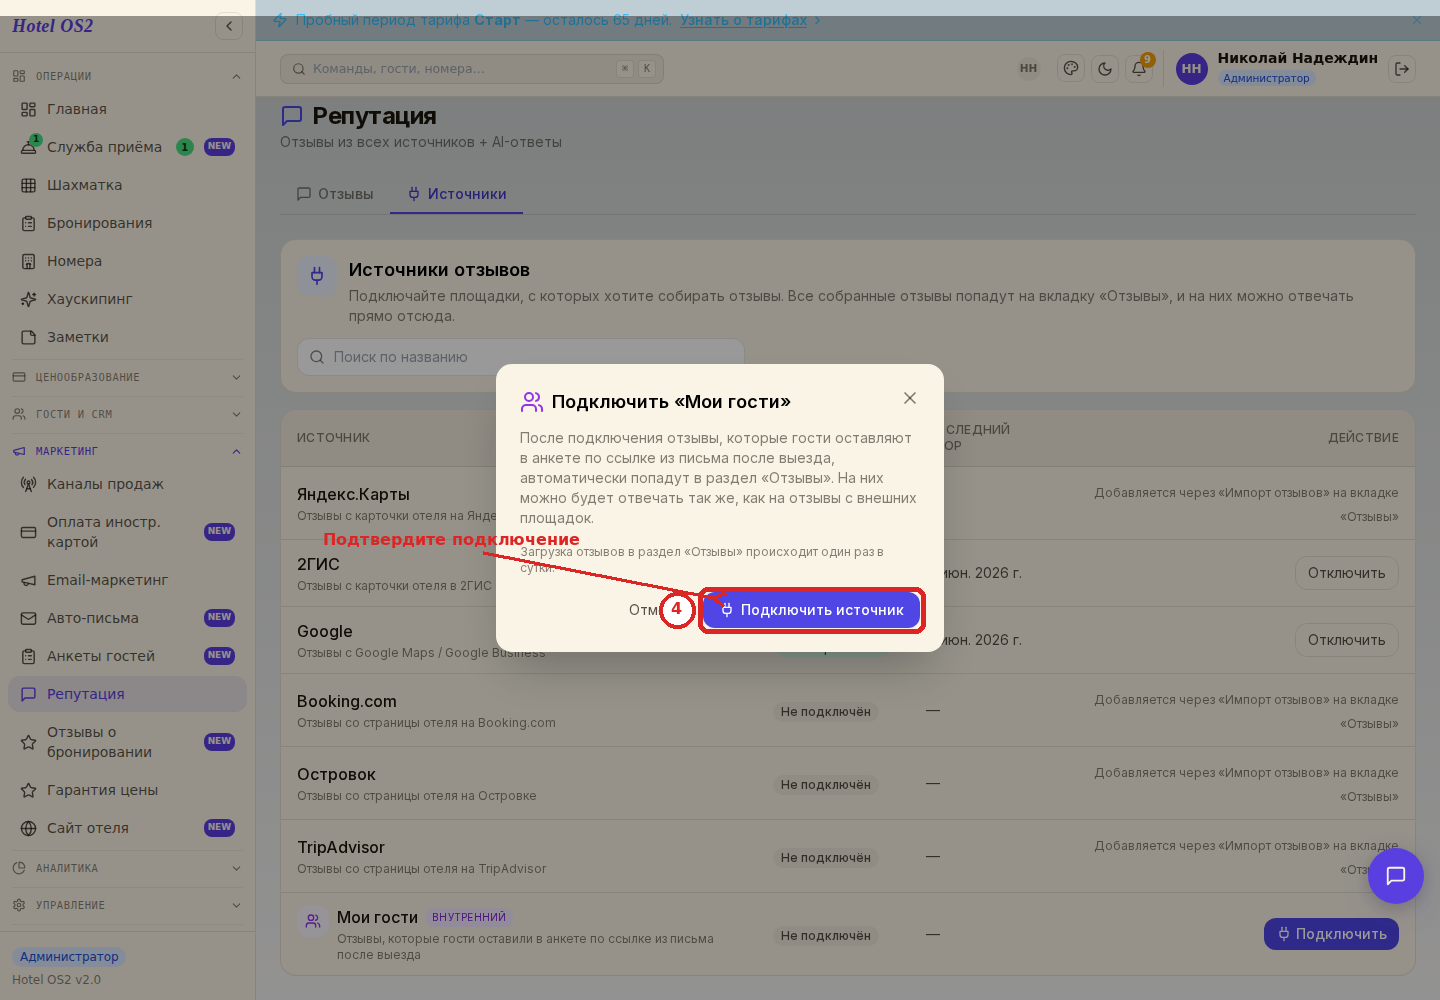Screen dimensions: 1440x1000
Task: Click the НН user avatar
Action: click(x=1191, y=69)
